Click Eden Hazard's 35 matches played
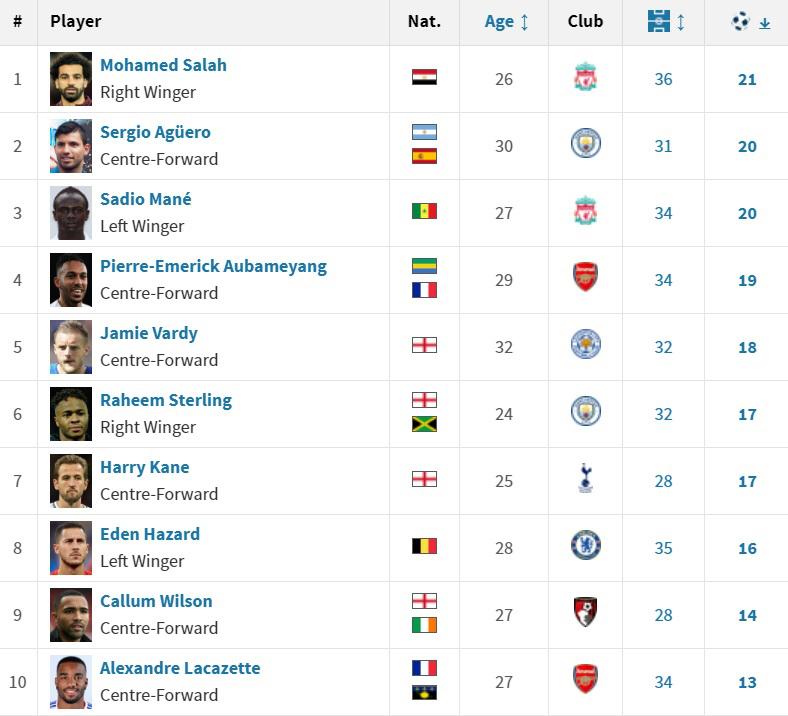The image size is (788, 716). [663, 548]
